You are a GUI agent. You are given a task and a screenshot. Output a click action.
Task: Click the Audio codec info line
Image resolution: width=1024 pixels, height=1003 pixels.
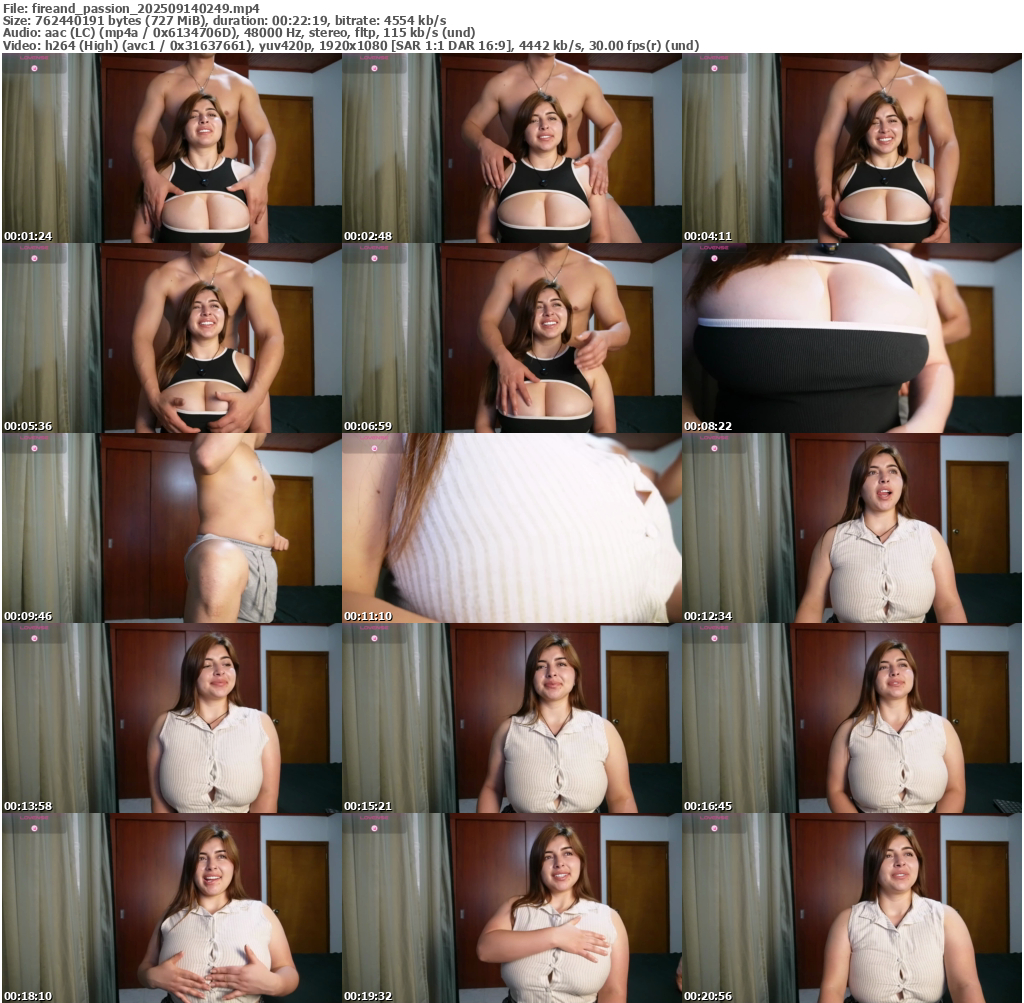click(x=239, y=33)
